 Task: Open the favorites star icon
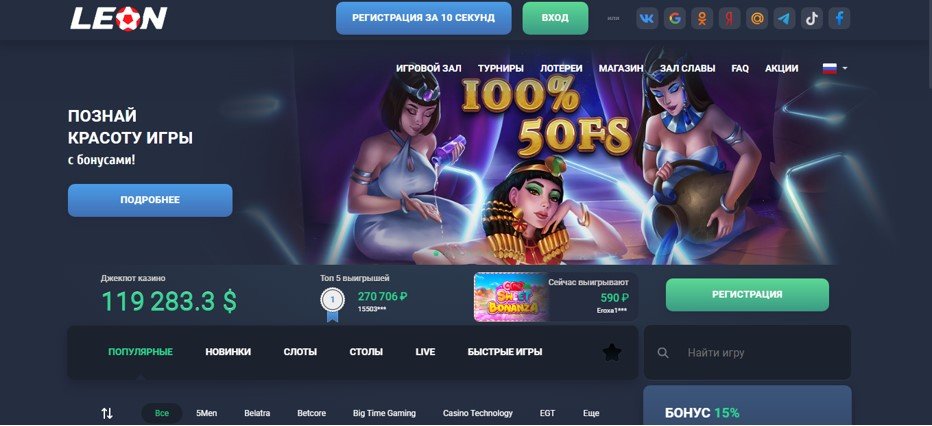pos(612,352)
